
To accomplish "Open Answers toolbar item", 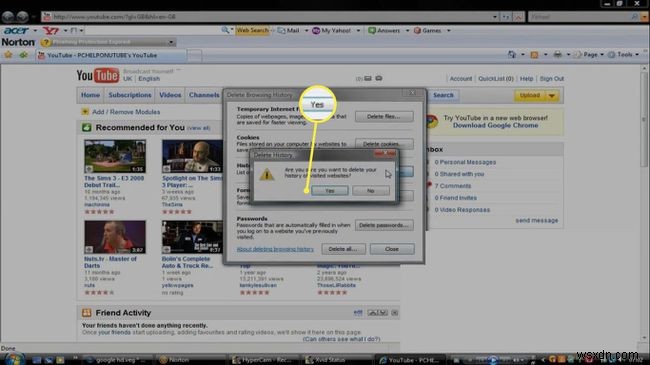I will 384,30.
